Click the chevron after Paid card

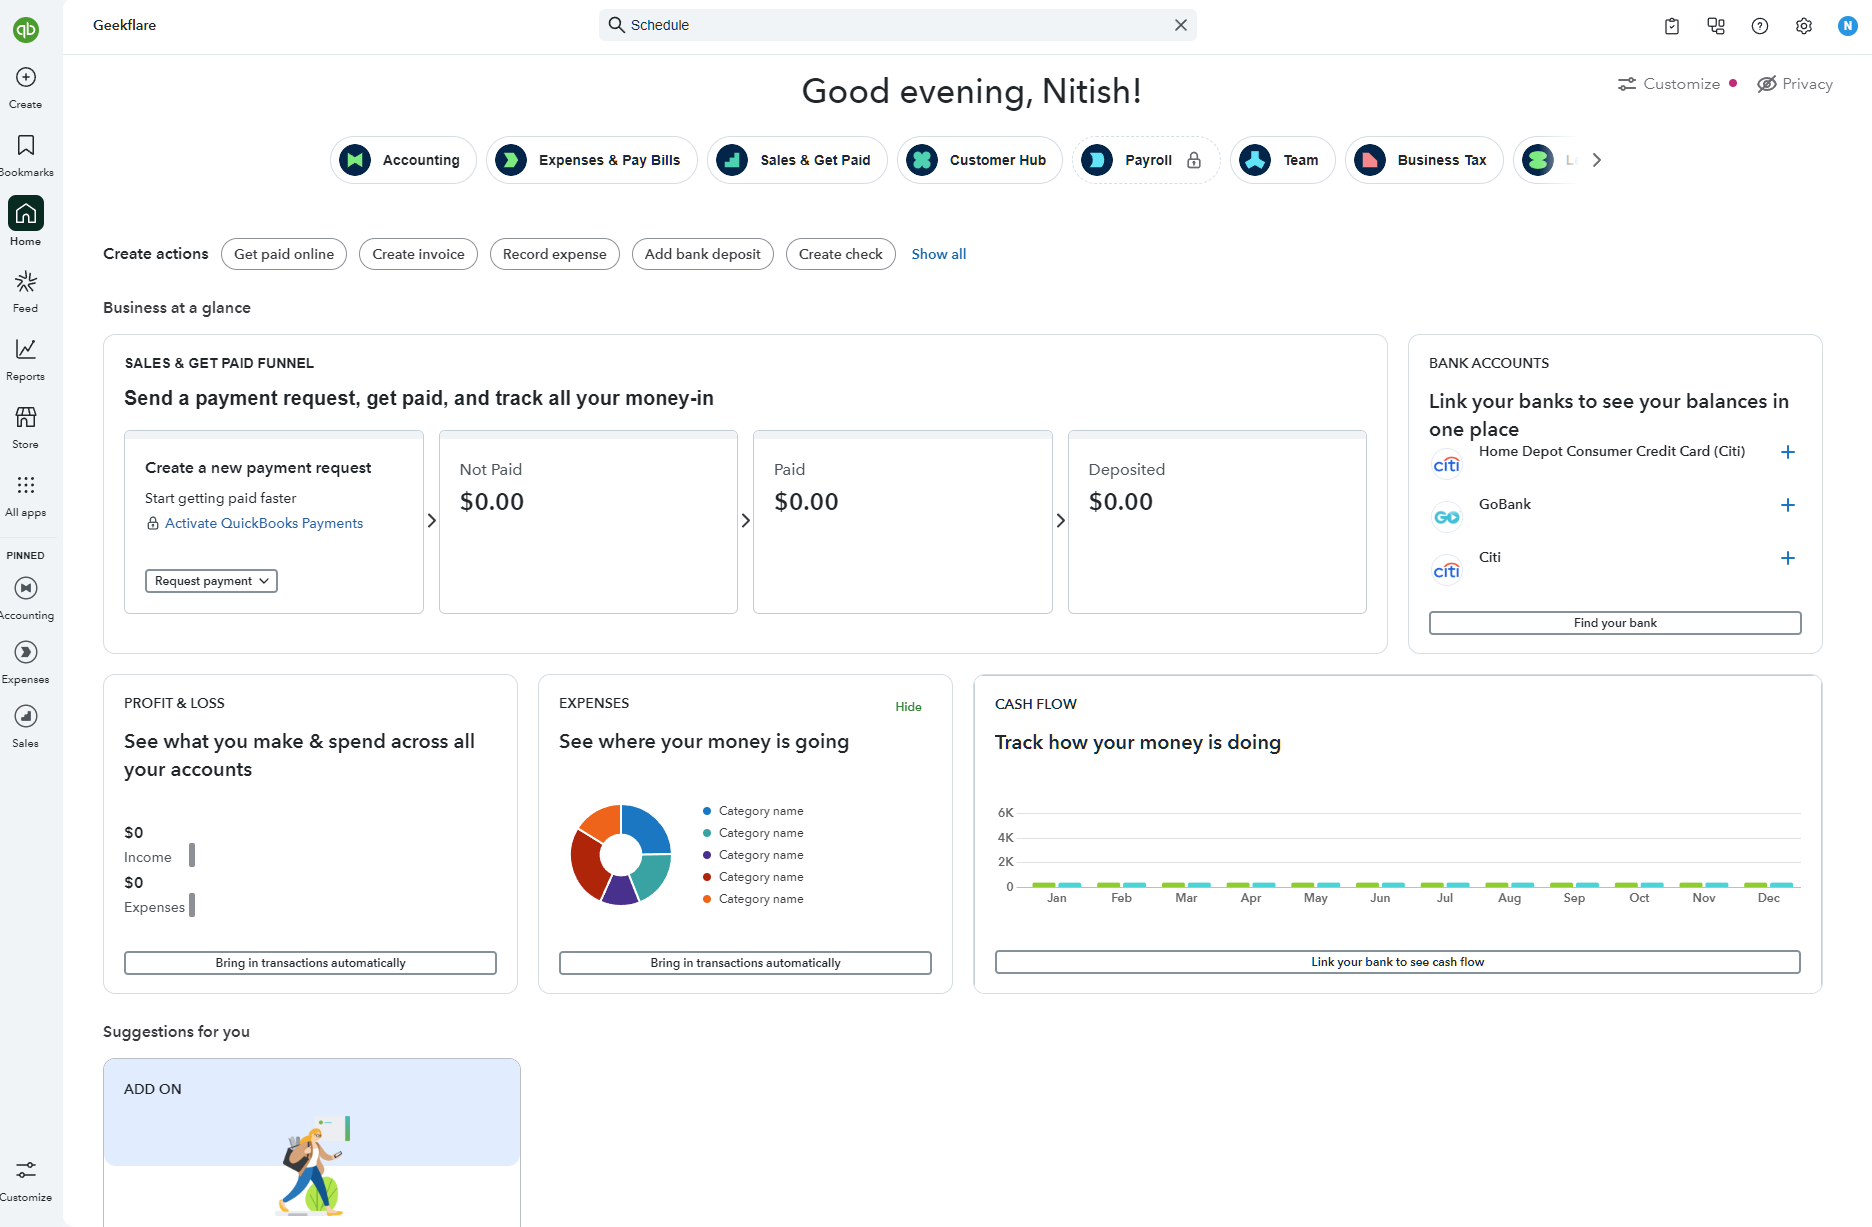[x=1061, y=521]
